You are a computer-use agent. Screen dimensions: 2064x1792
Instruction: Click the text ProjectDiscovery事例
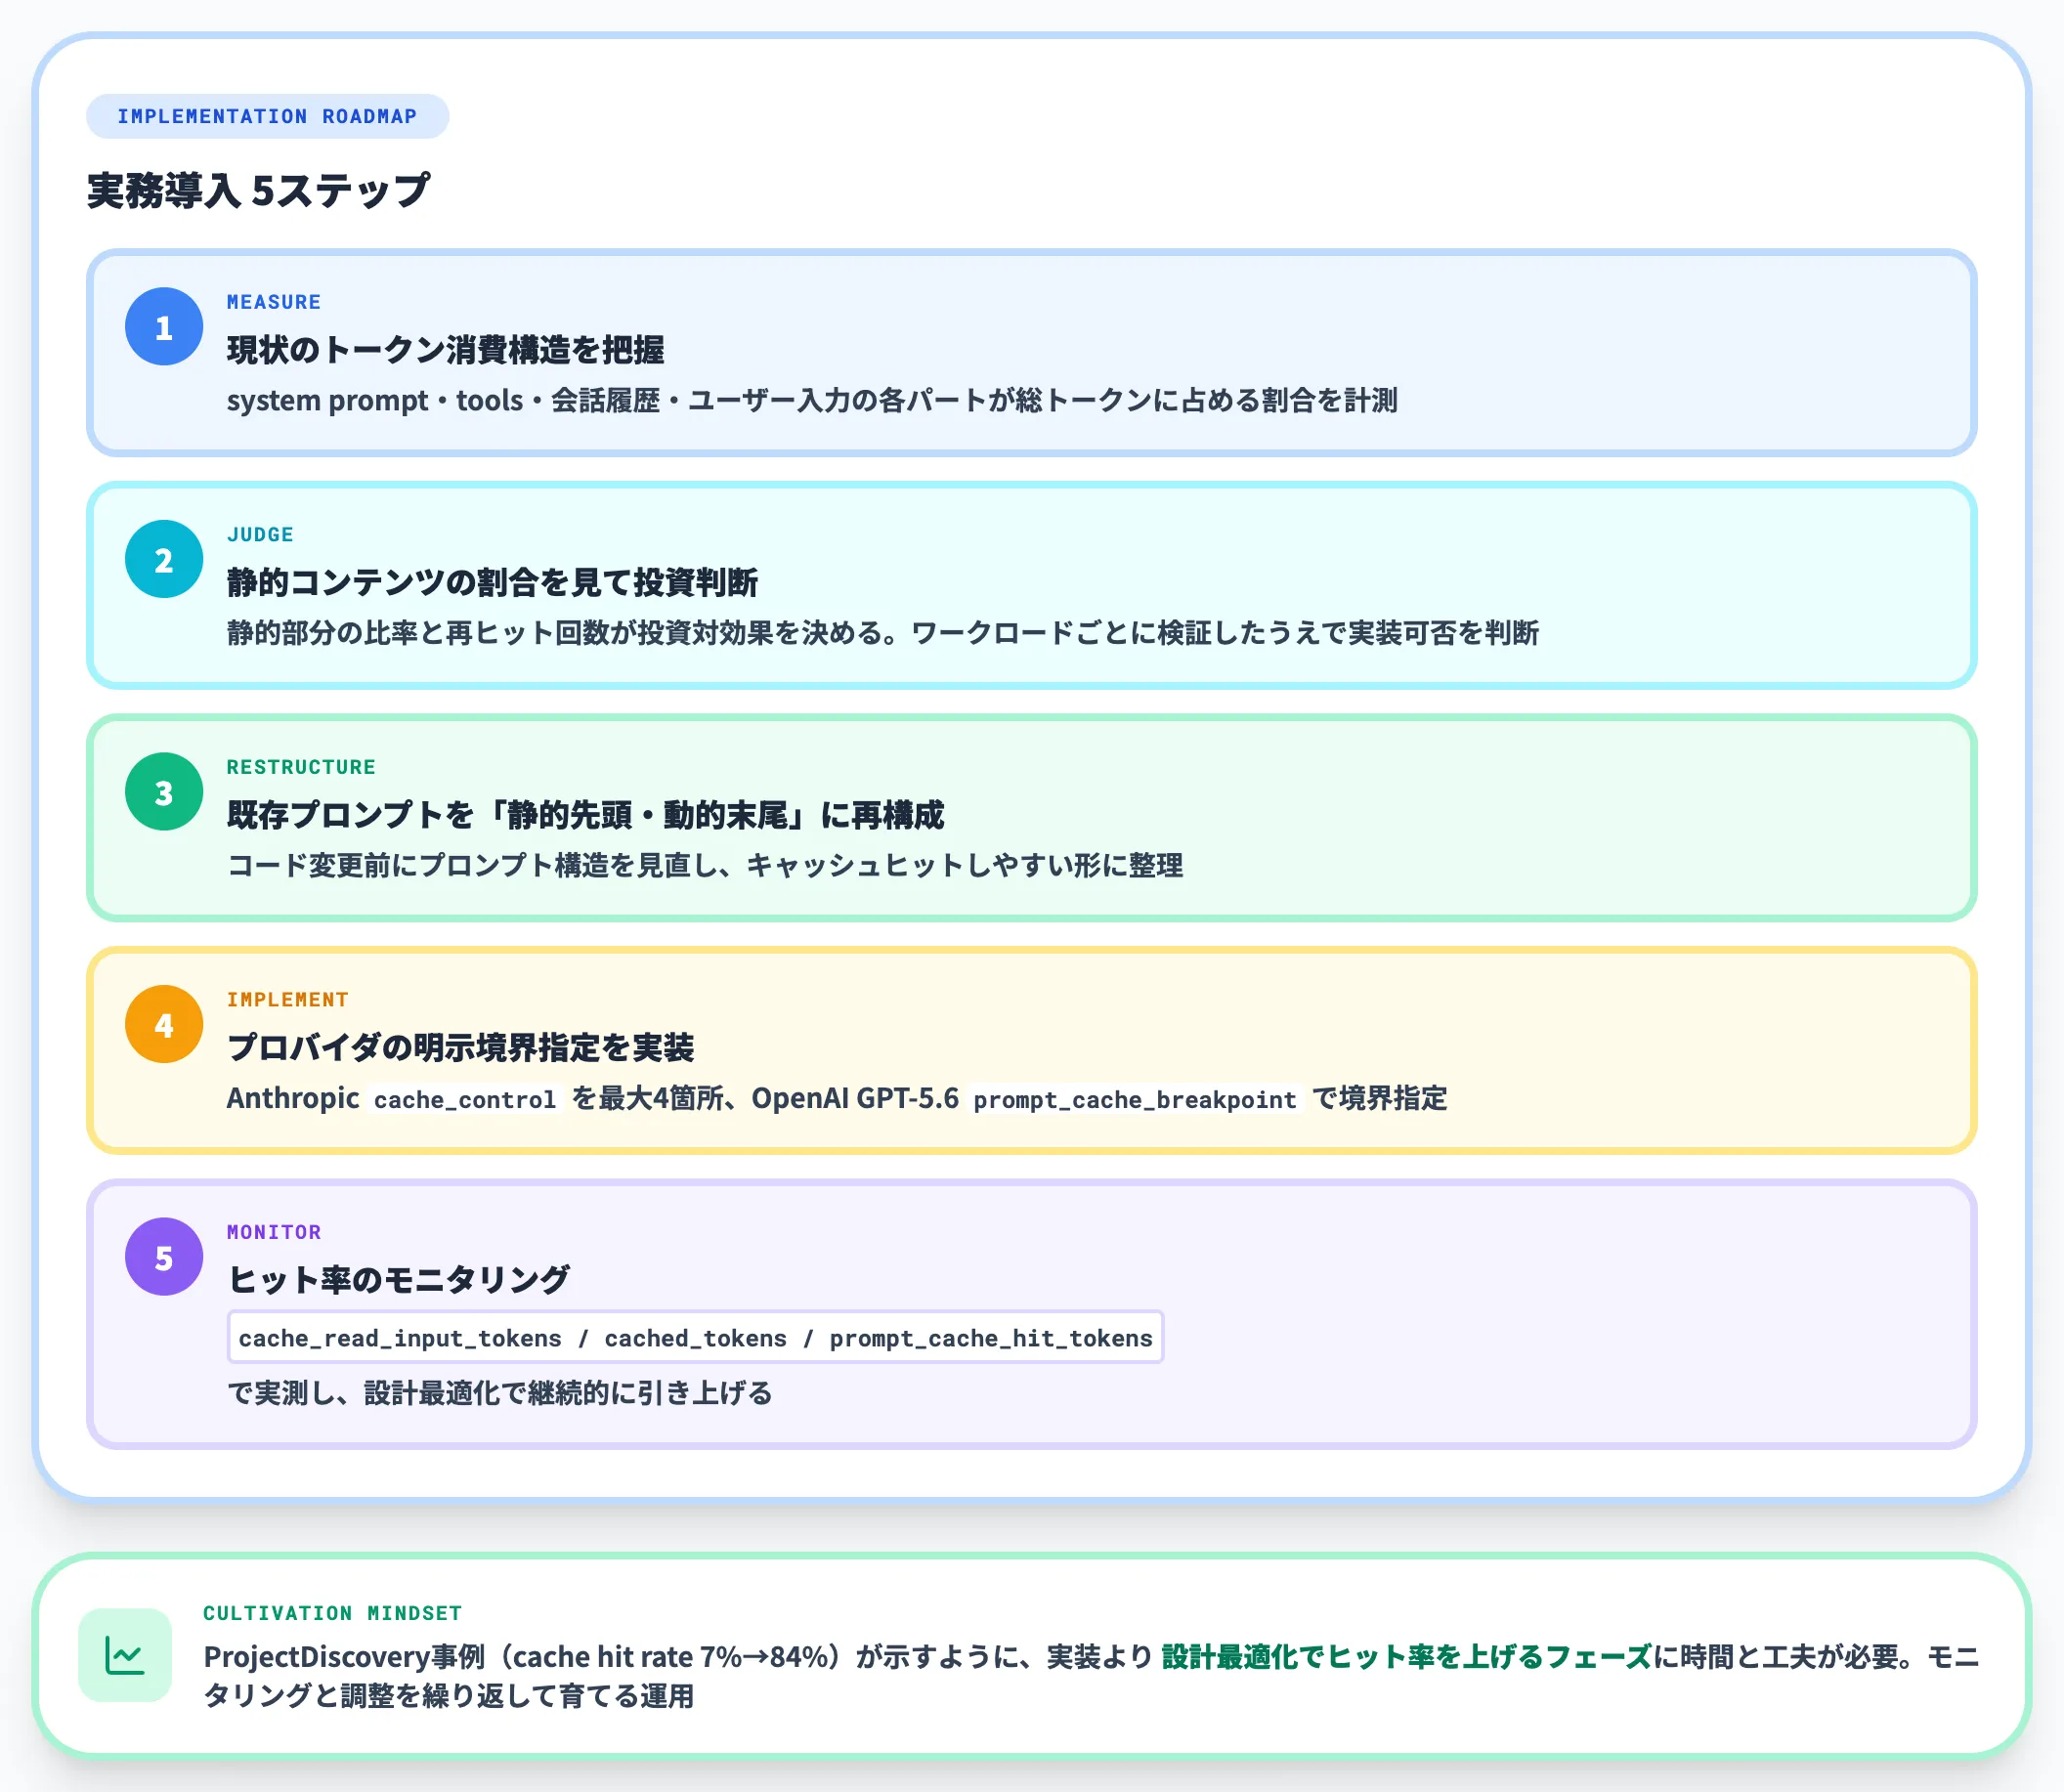pyautogui.click(x=344, y=1657)
